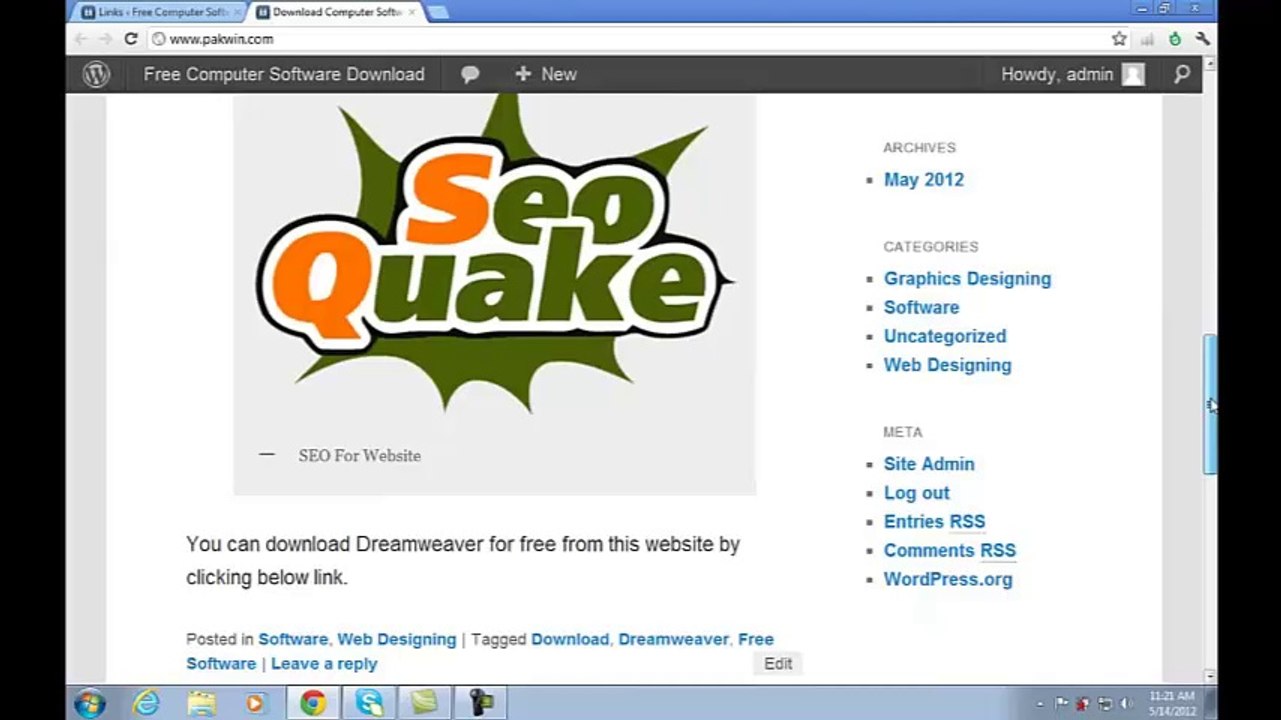Click Software in Posted in line
Screen dimensions: 1281x720
(x=293, y=639)
